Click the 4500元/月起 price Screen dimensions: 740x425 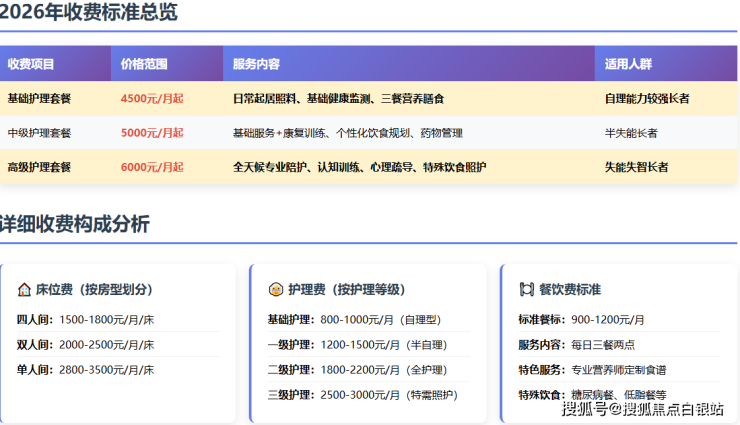coord(152,99)
